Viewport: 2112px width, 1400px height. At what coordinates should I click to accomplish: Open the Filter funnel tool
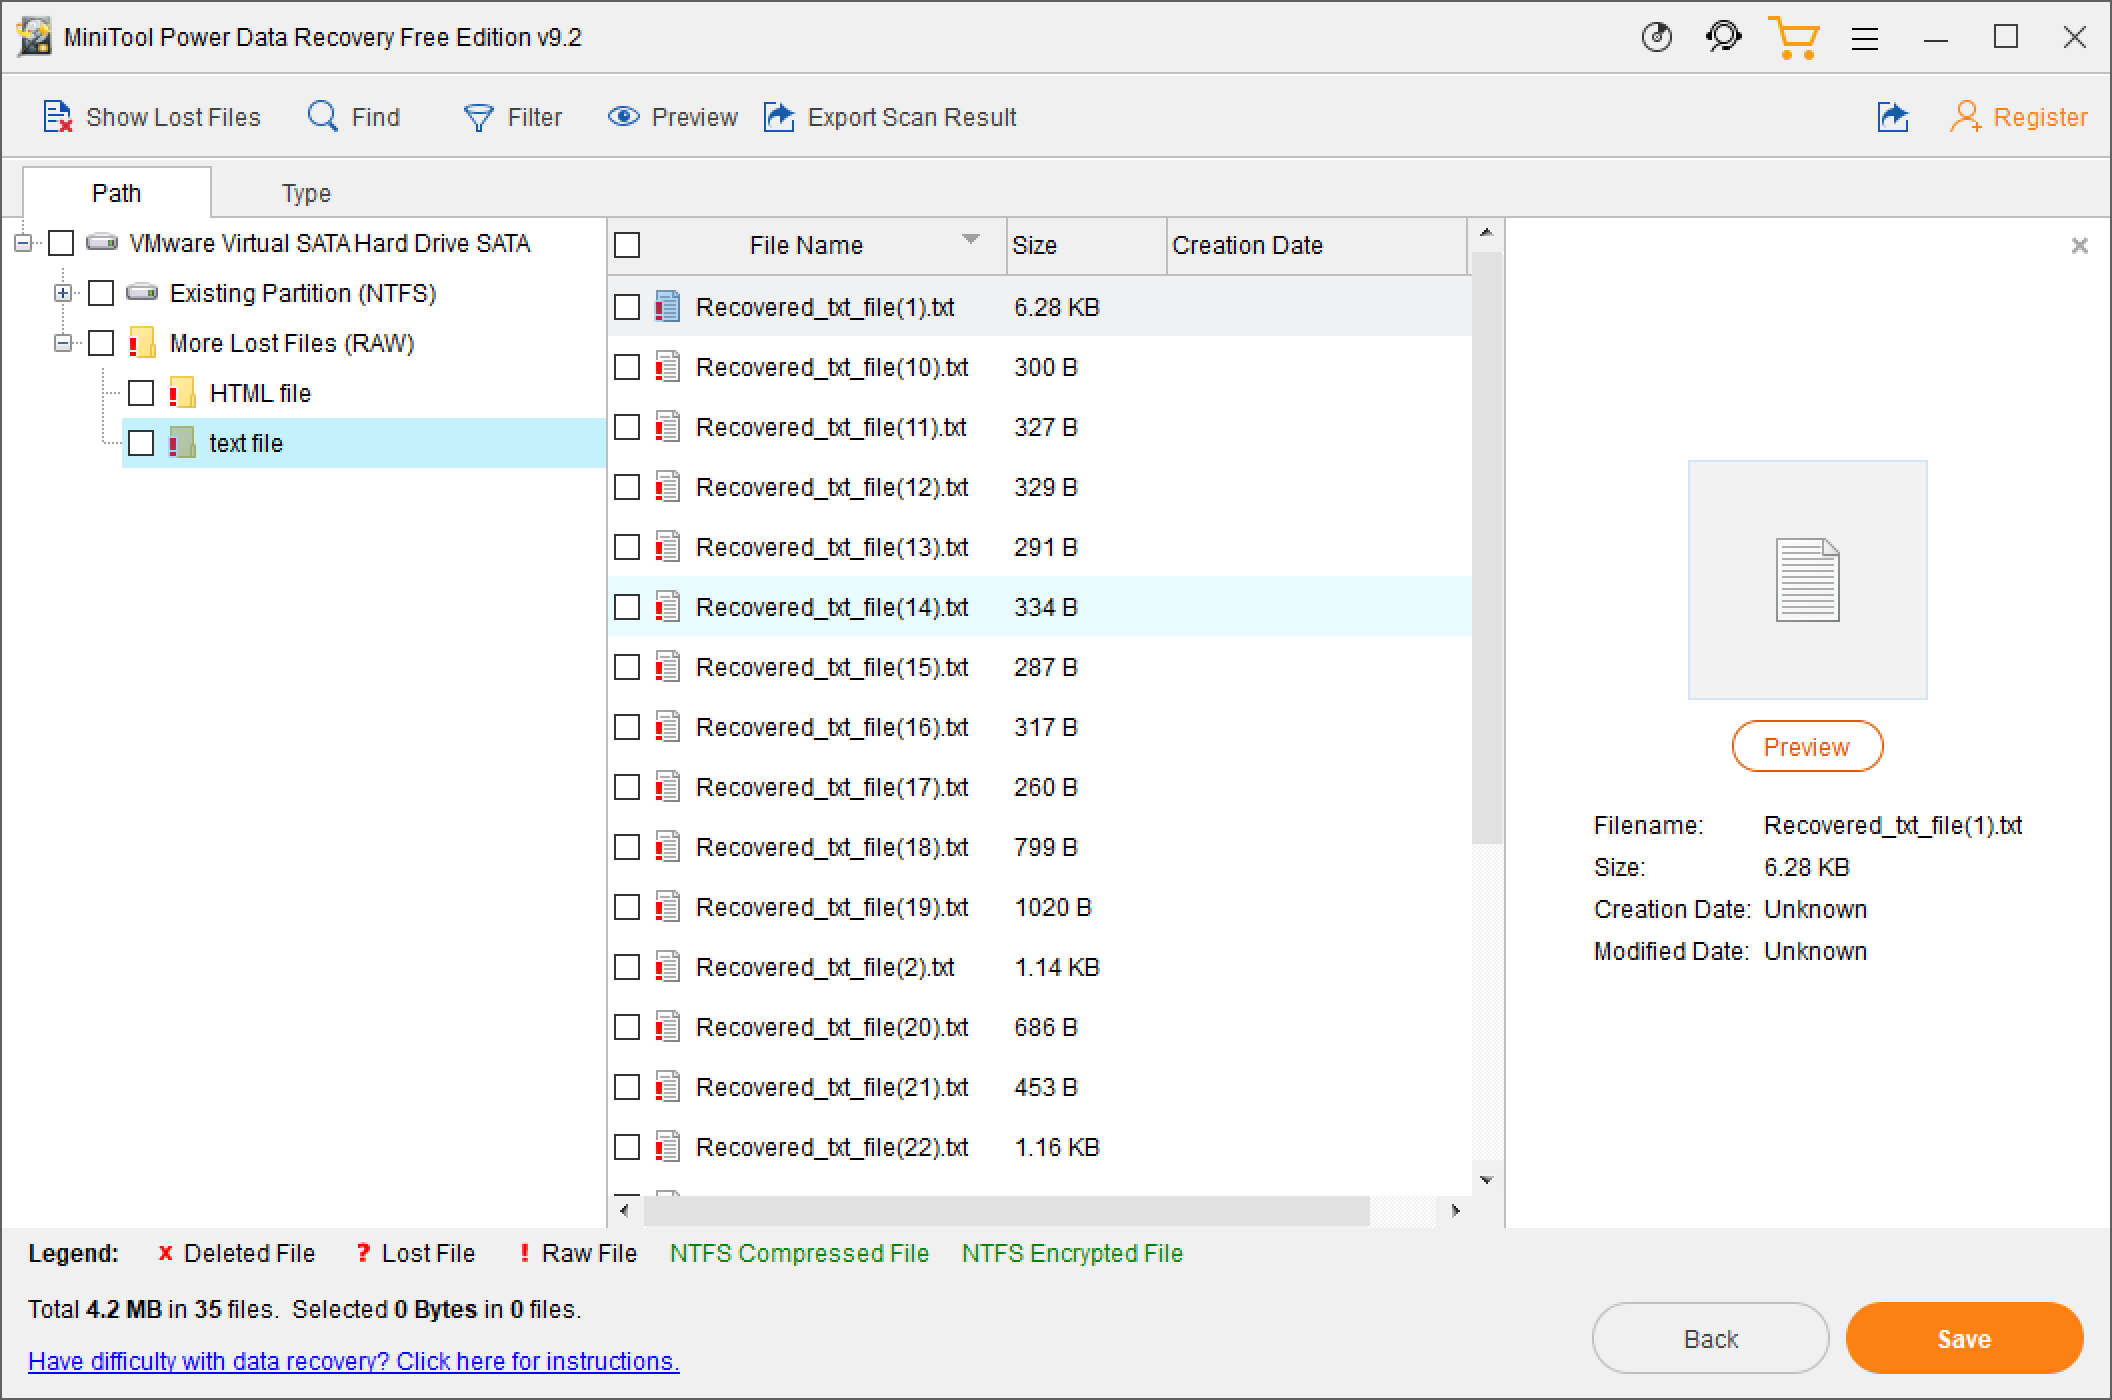[478, 117]
